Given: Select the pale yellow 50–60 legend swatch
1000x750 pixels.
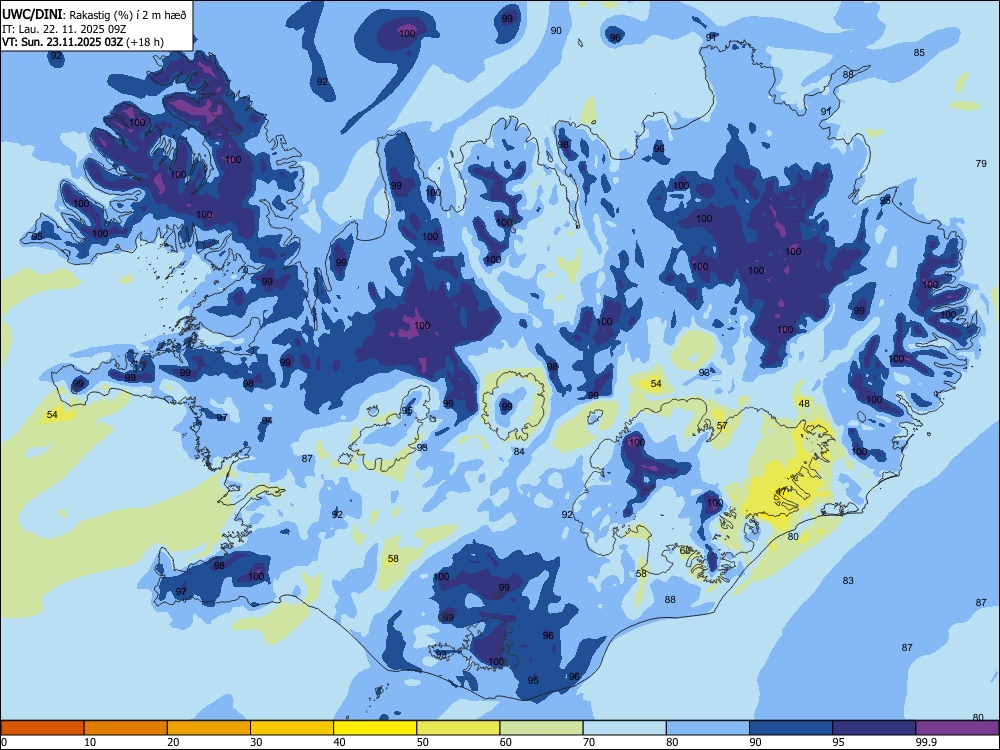Looking at the screenshot, I should [458, 728].
